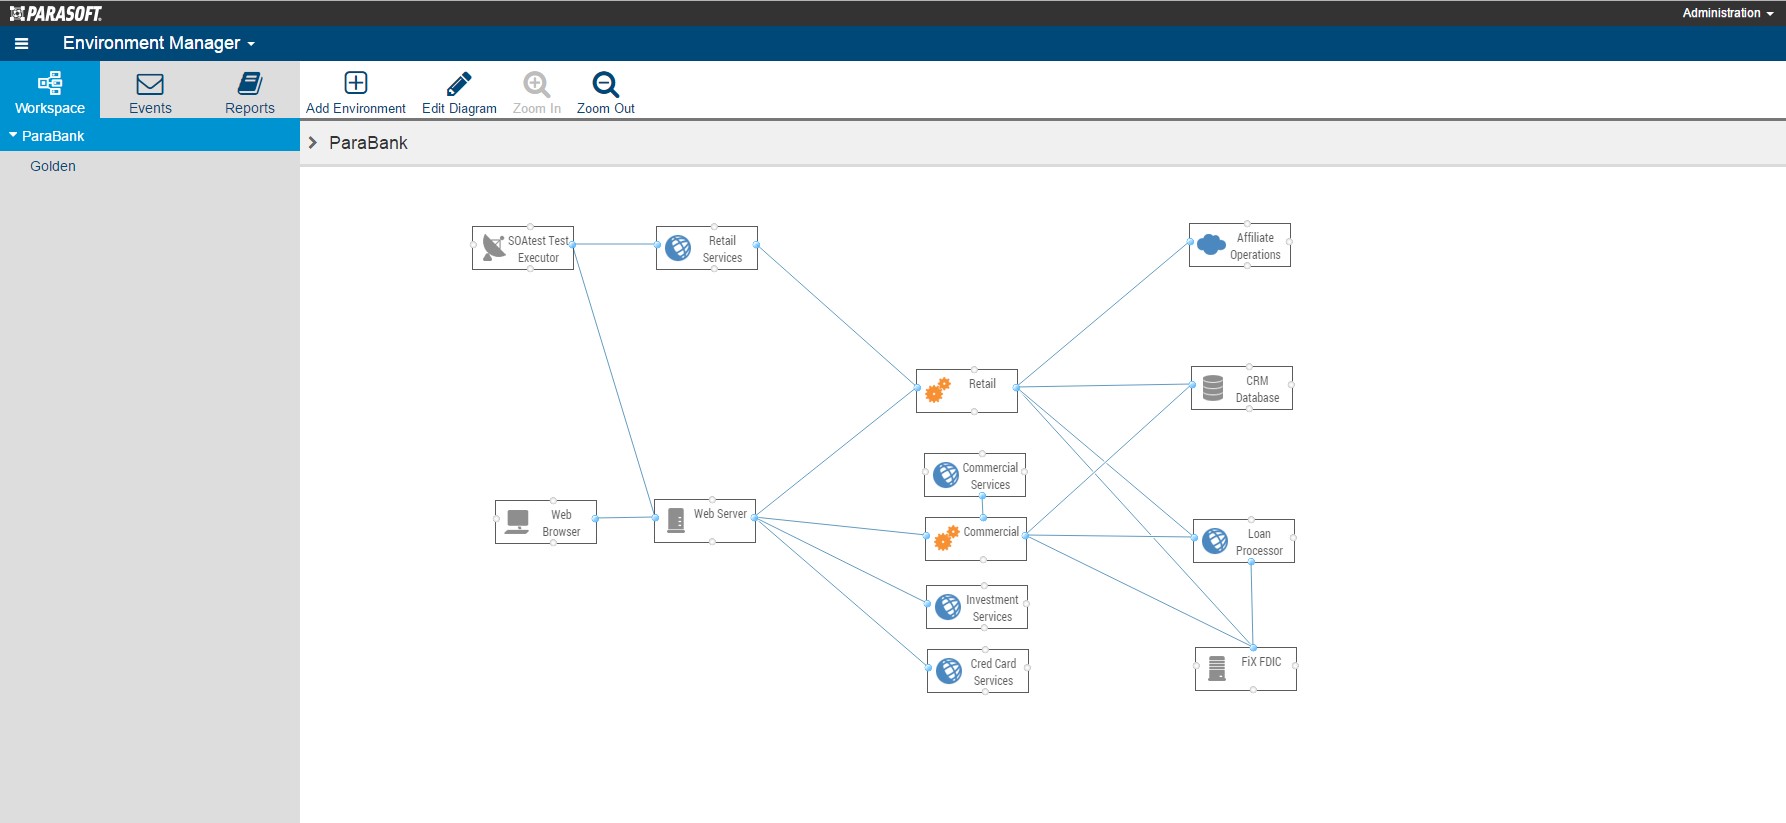Click the Add Environment plus icon
The image size is (1786, 823).
coord(356,83)
